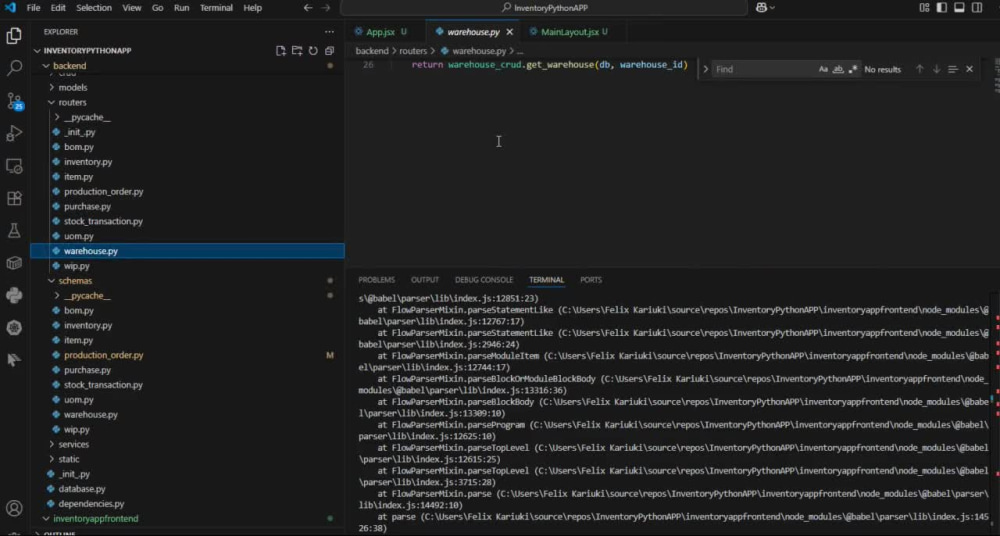
Task: Collapse all folders in Explorer
Action: coord(329,51)
